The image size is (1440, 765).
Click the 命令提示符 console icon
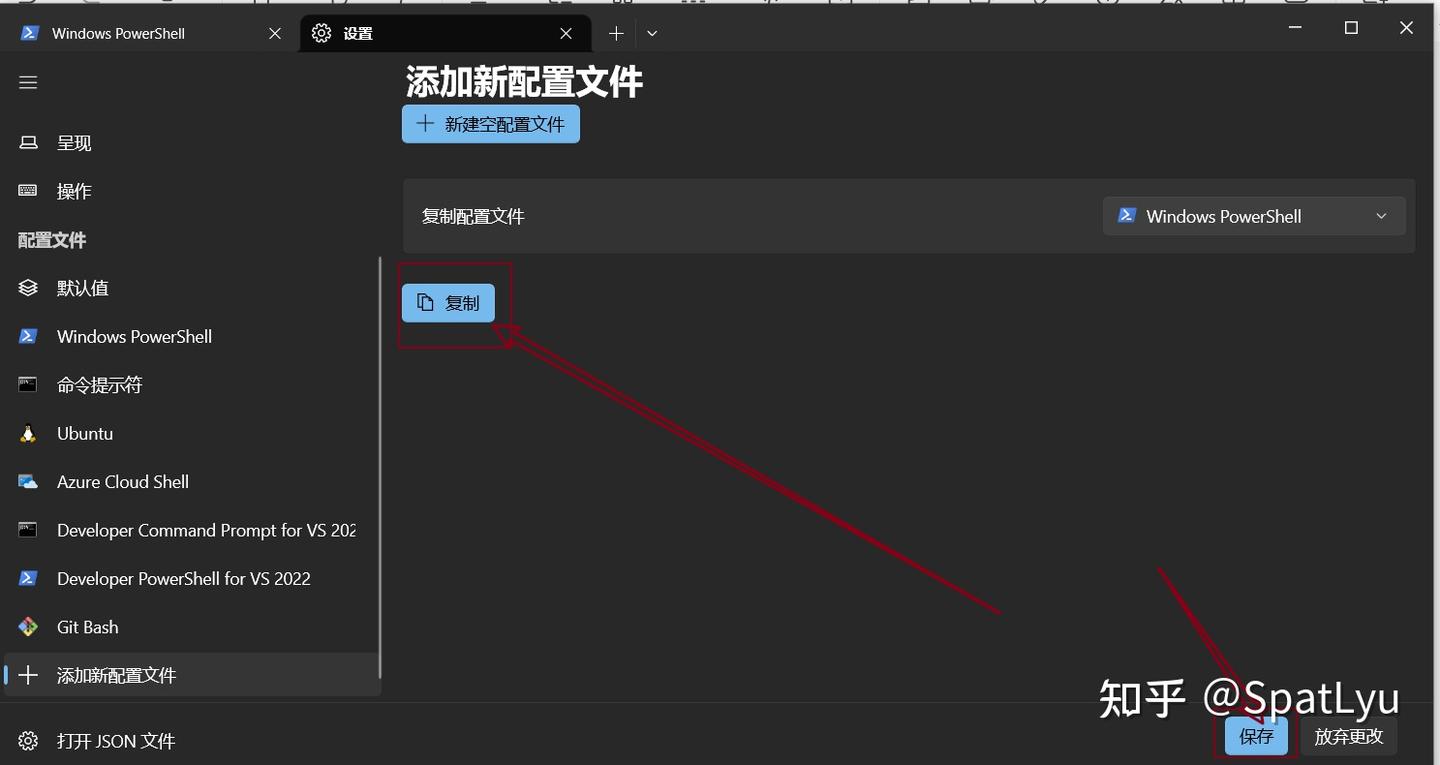point(27,384)
